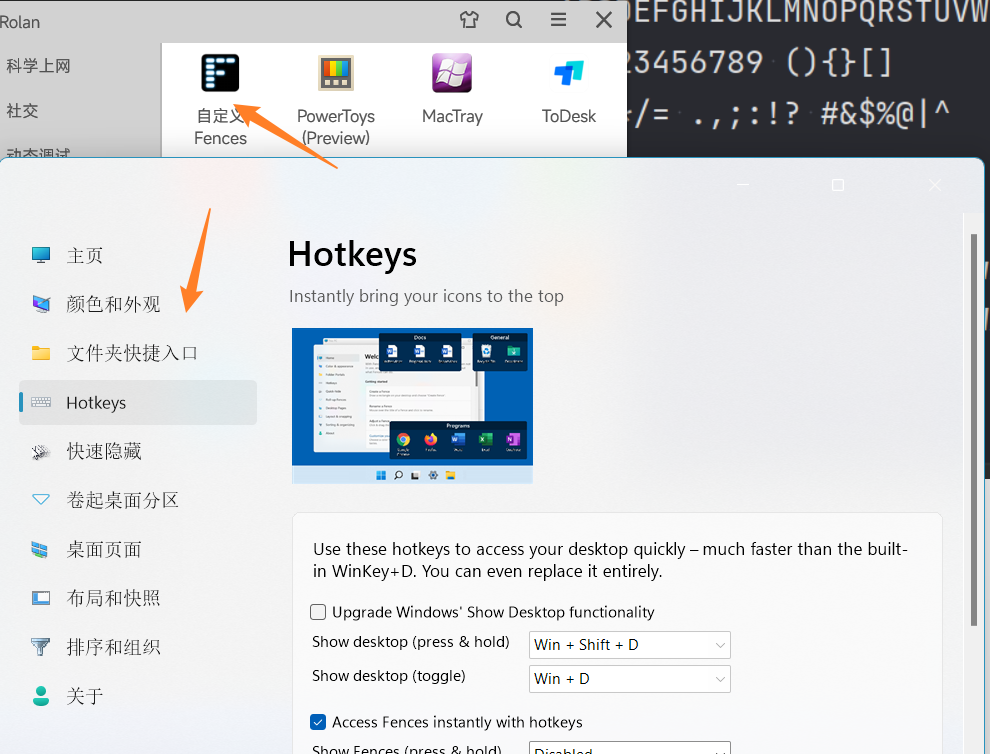
Task: Click the person icon beside 关于
Action: point(41,696)
